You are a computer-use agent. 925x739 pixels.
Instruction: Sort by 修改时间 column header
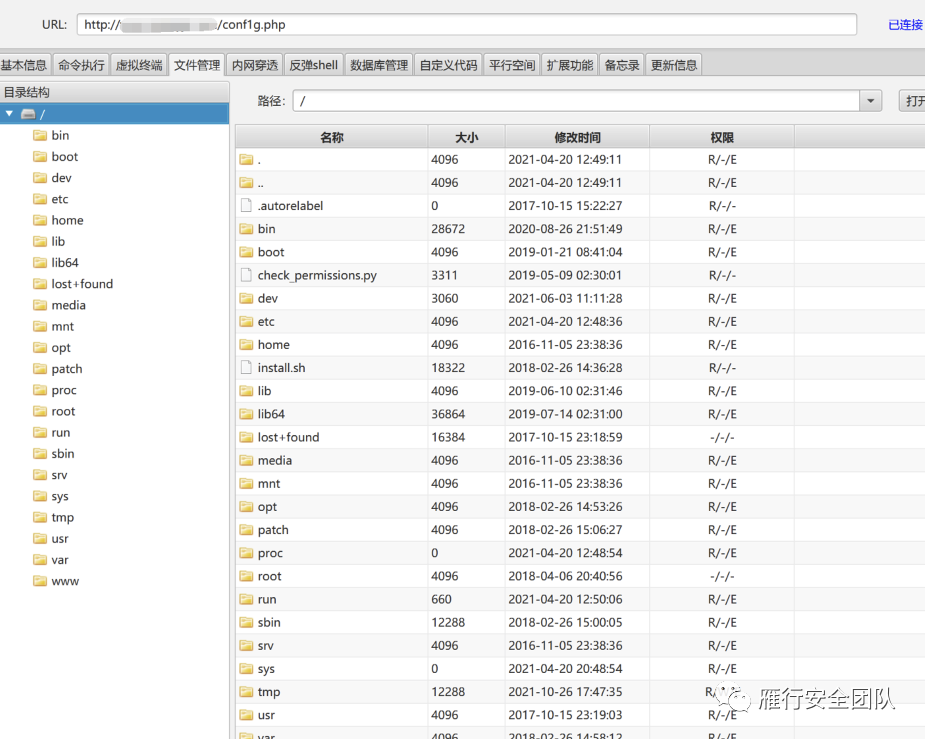click(x=577, y=138)
